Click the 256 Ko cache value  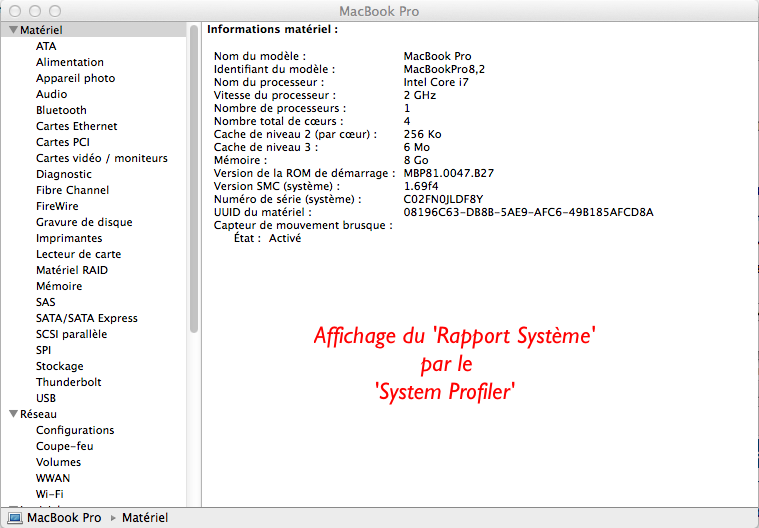[422, 134]
